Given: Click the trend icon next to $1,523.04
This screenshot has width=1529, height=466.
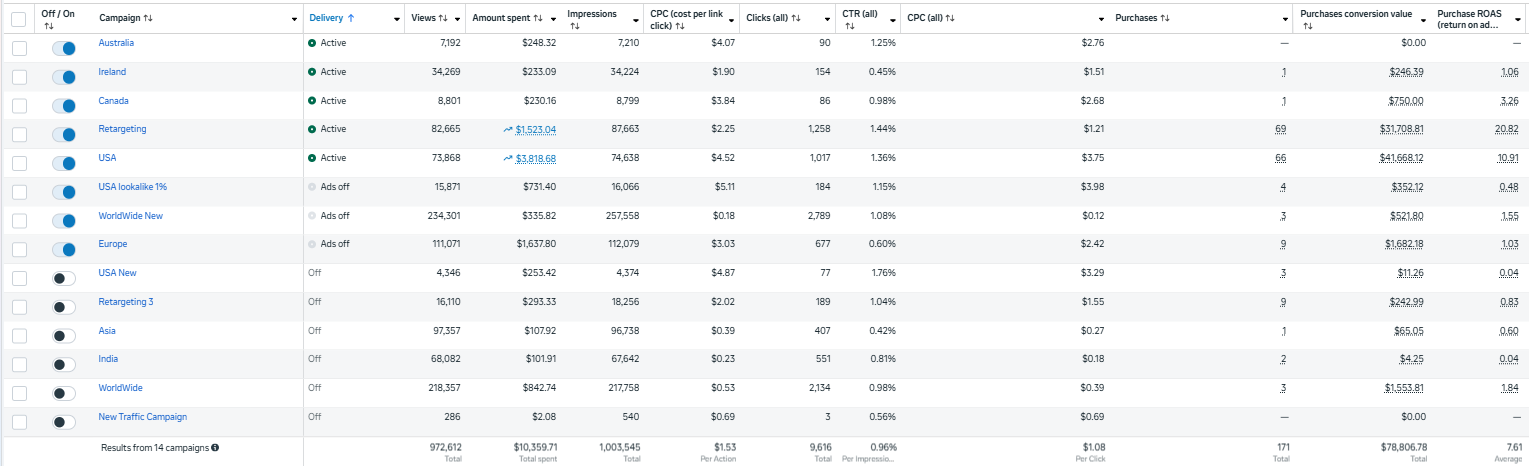Looking at the screenshot, I should click(509, 130).
